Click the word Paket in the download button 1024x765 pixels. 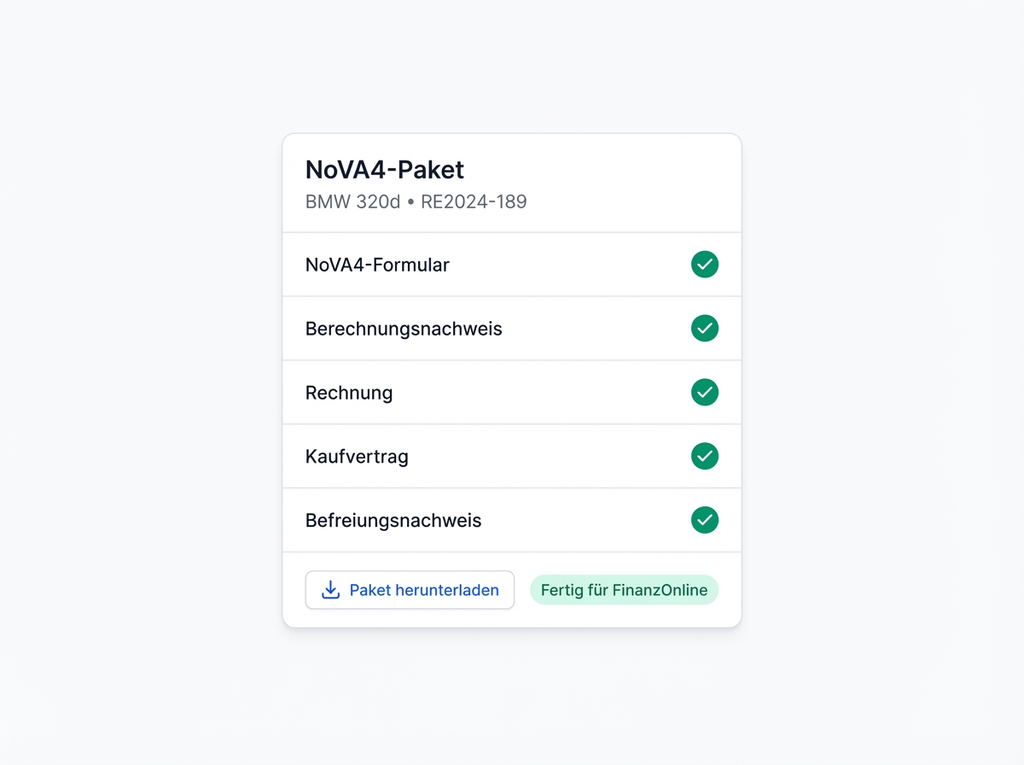tap(371, 590)
